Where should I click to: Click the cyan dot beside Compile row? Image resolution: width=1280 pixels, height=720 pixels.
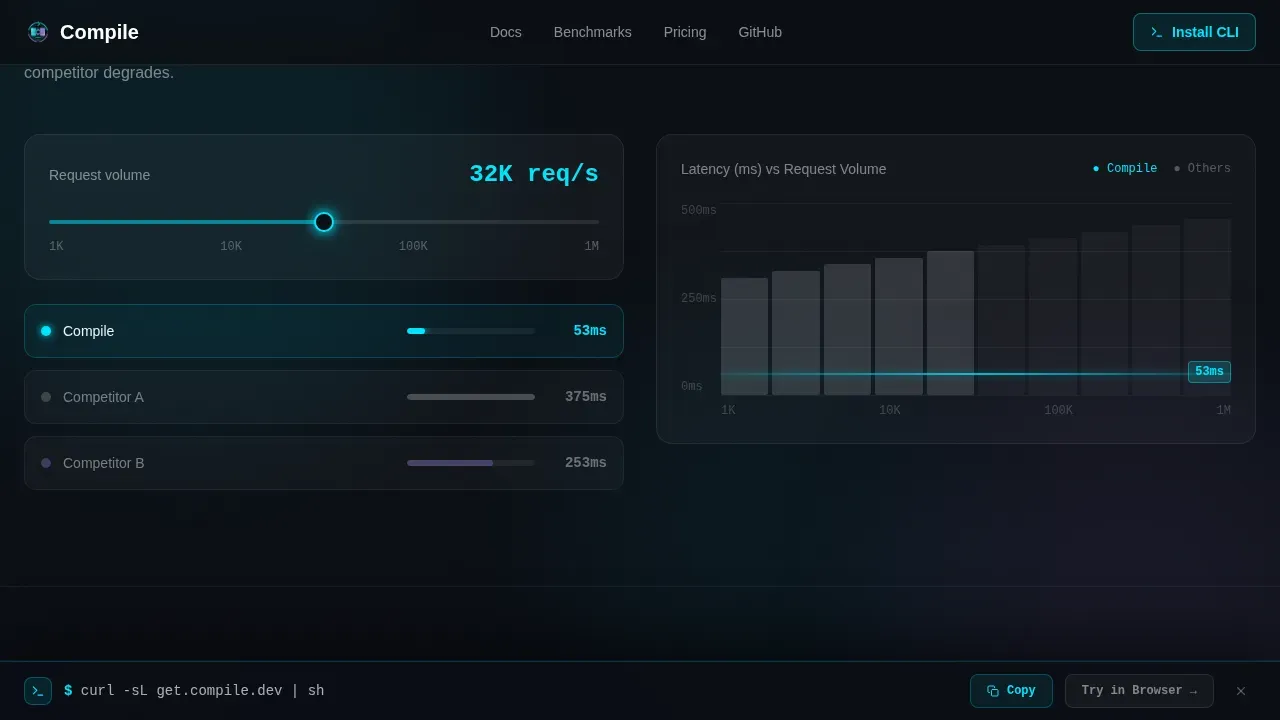46,331
